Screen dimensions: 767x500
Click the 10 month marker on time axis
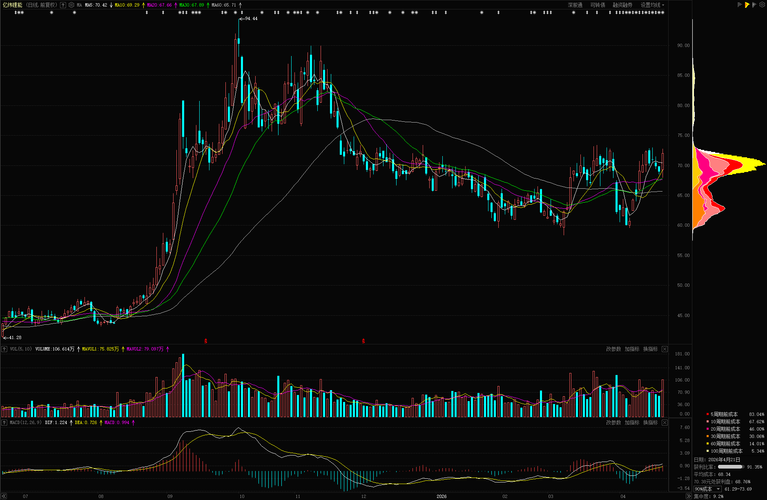tap(242, 496)
